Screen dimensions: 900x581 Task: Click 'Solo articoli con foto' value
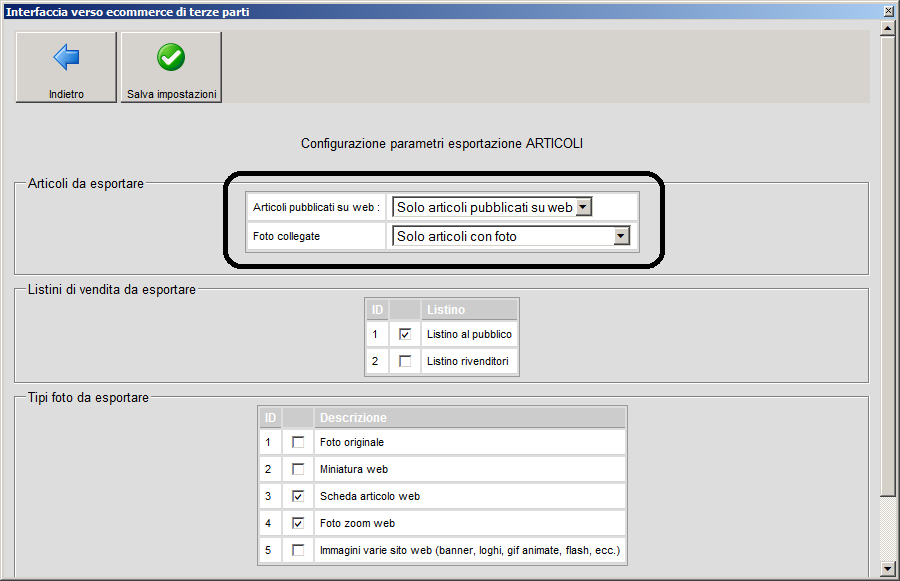[x=456, y=236]
